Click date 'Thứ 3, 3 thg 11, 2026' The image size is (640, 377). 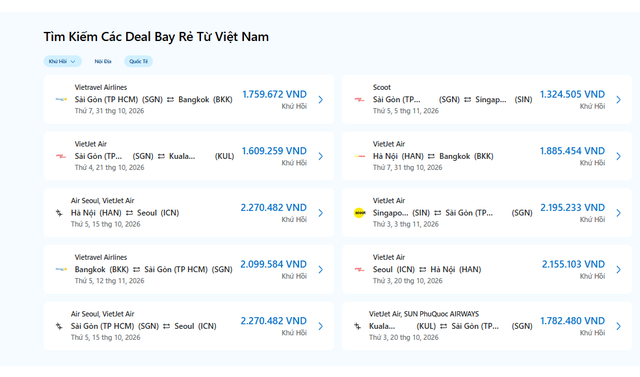(x=406, y=224)
